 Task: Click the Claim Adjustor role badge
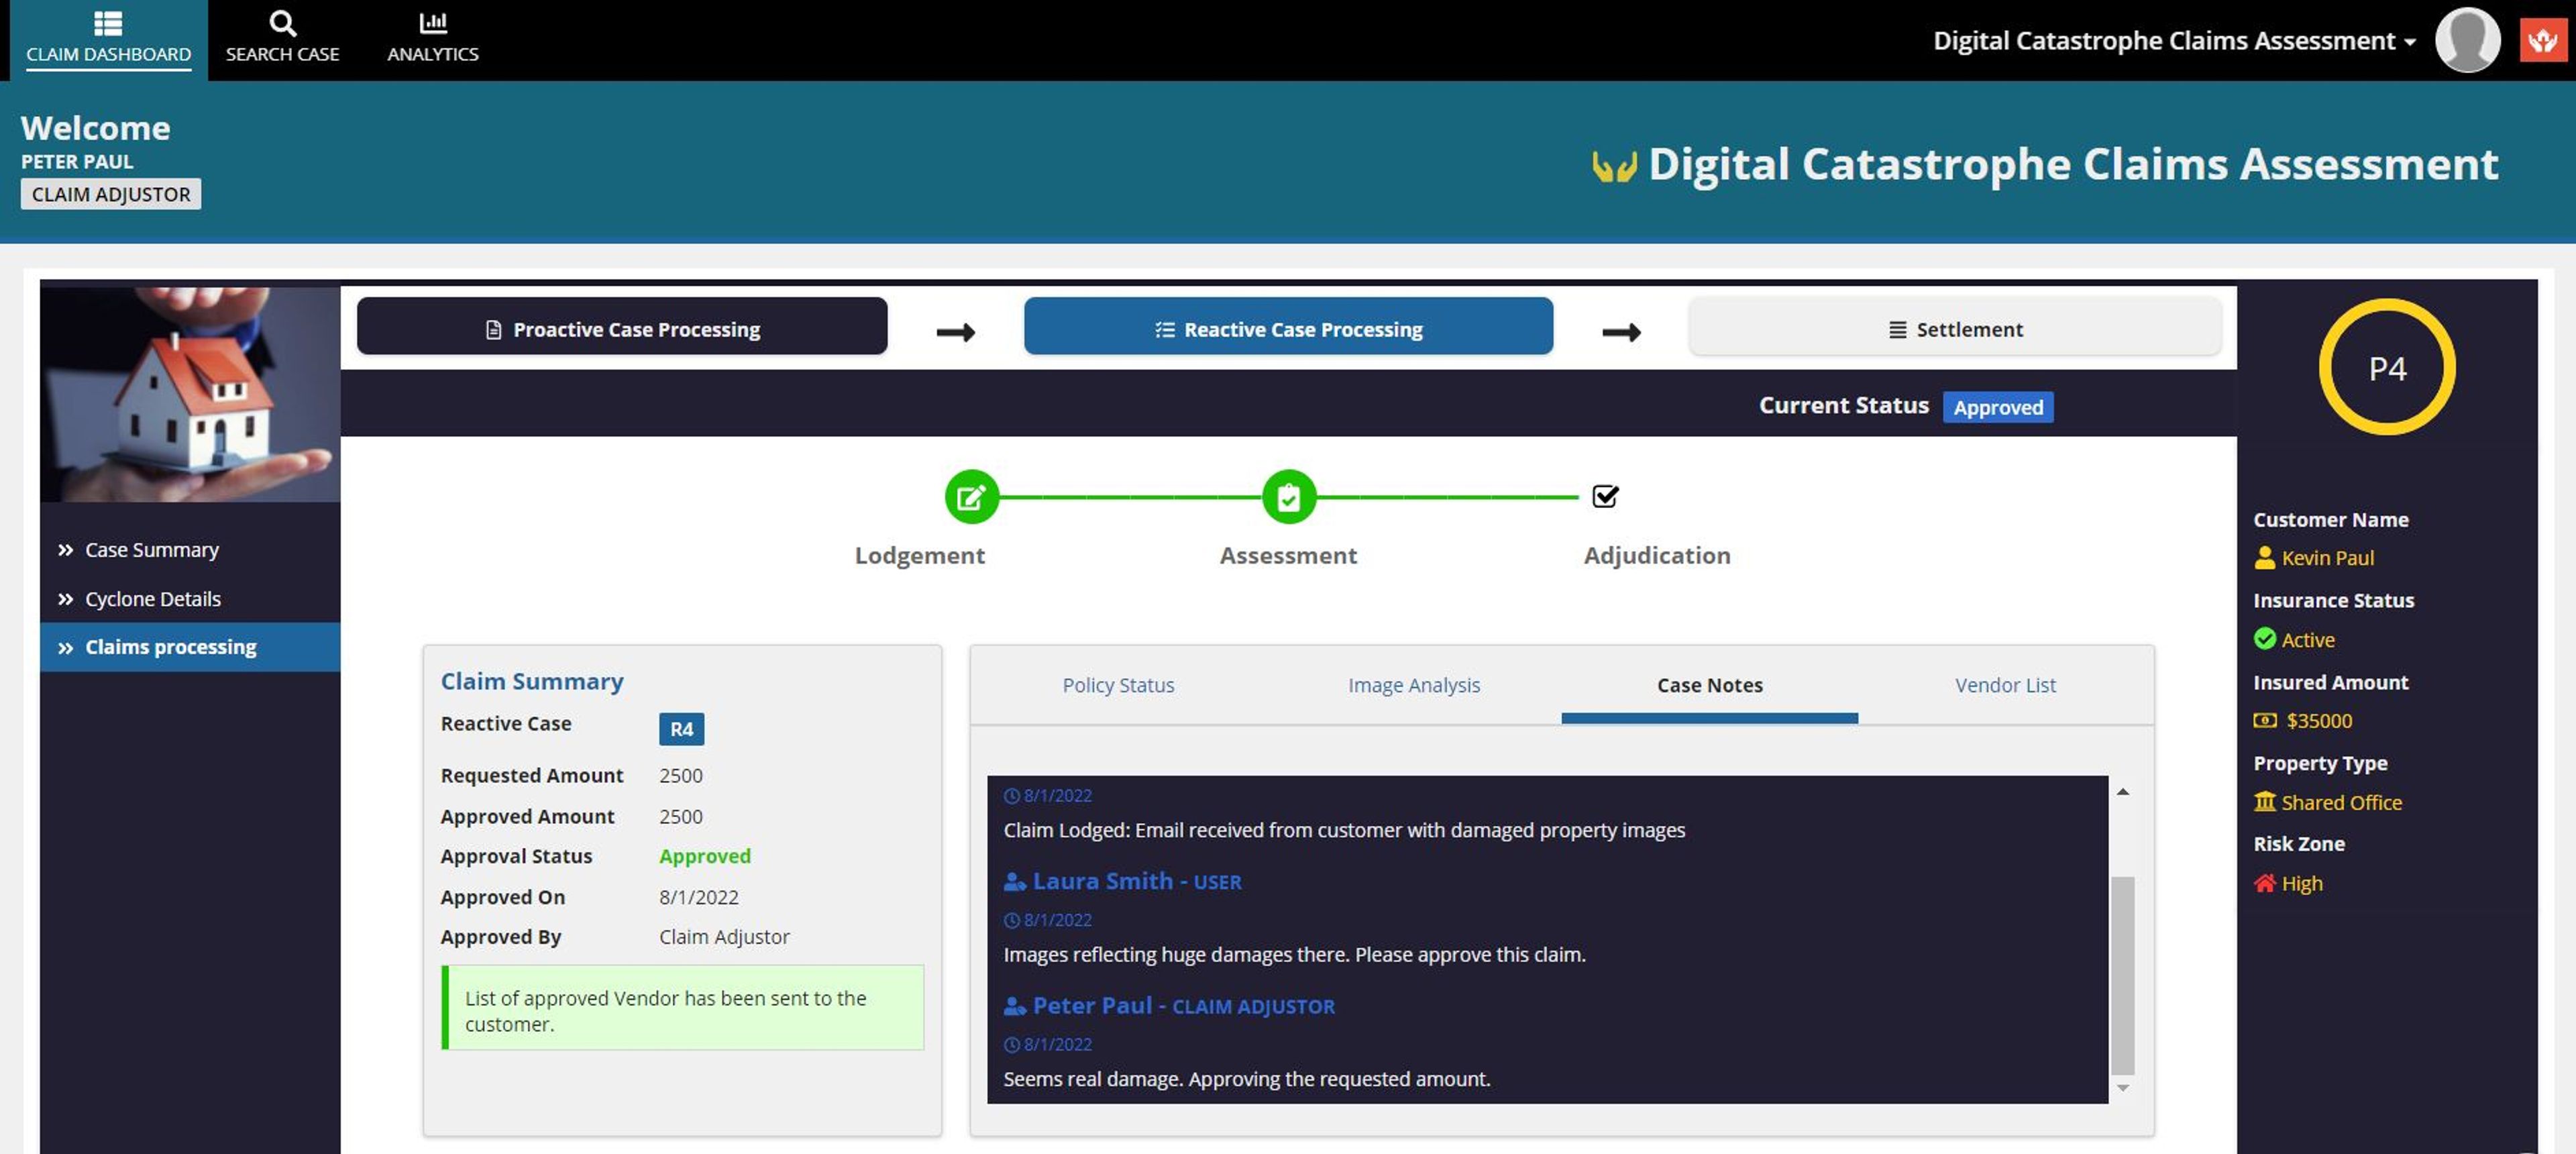click(x=110, y=194)
